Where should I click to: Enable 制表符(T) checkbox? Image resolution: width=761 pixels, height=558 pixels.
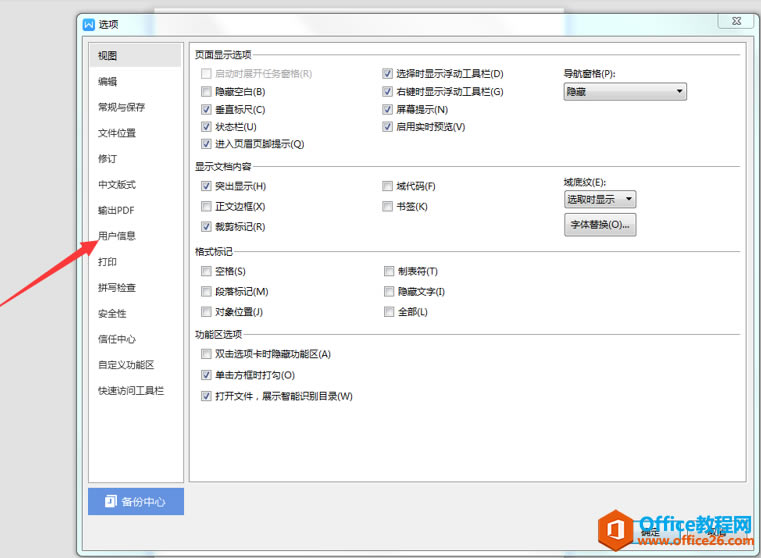[x=389, y=271]
